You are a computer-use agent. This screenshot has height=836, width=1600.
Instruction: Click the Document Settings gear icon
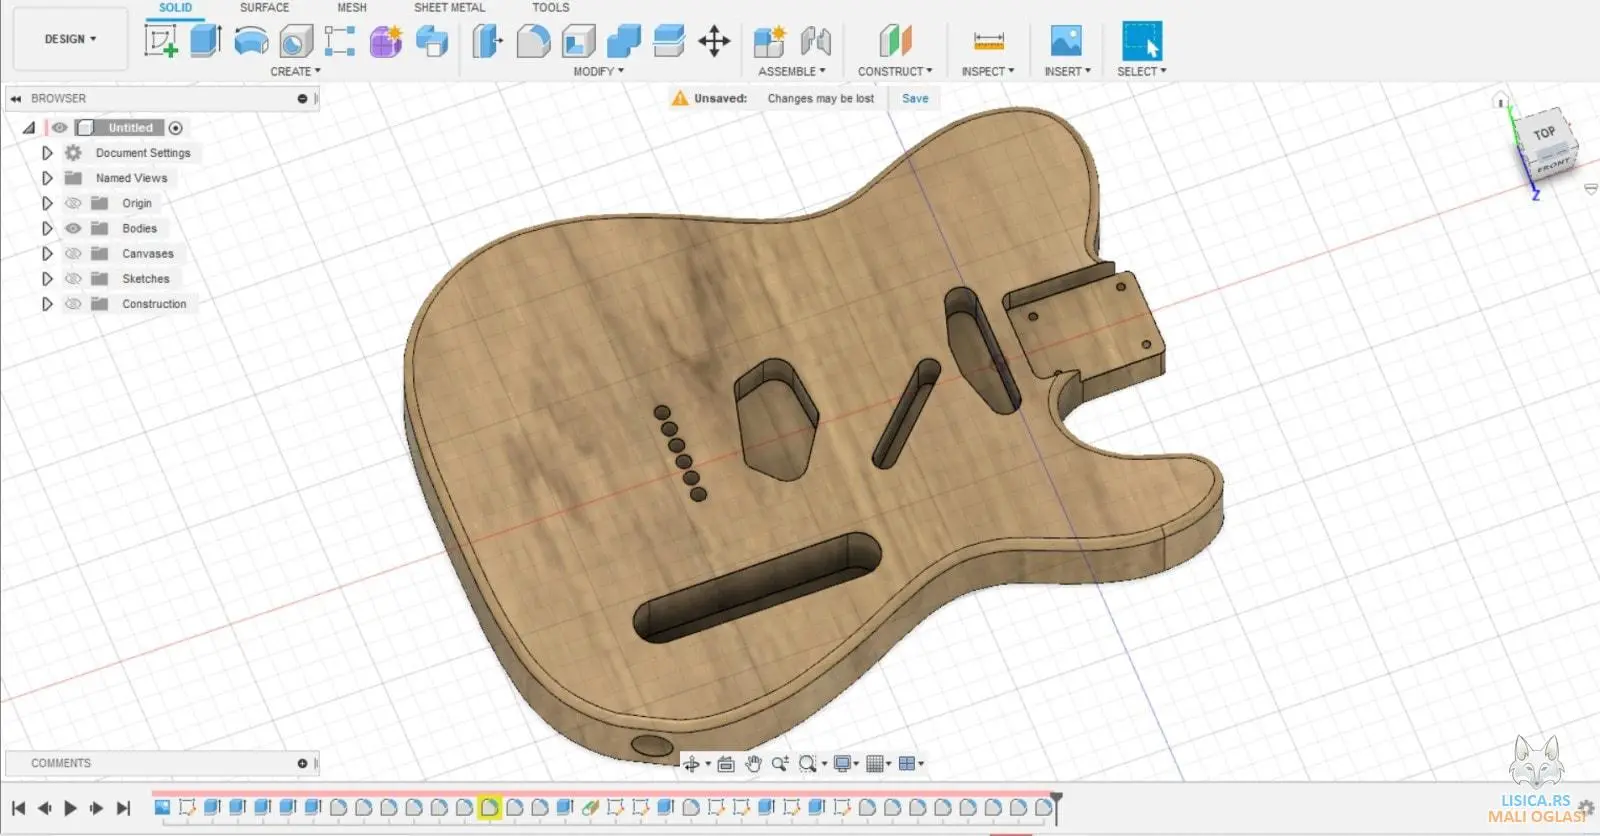73,153
